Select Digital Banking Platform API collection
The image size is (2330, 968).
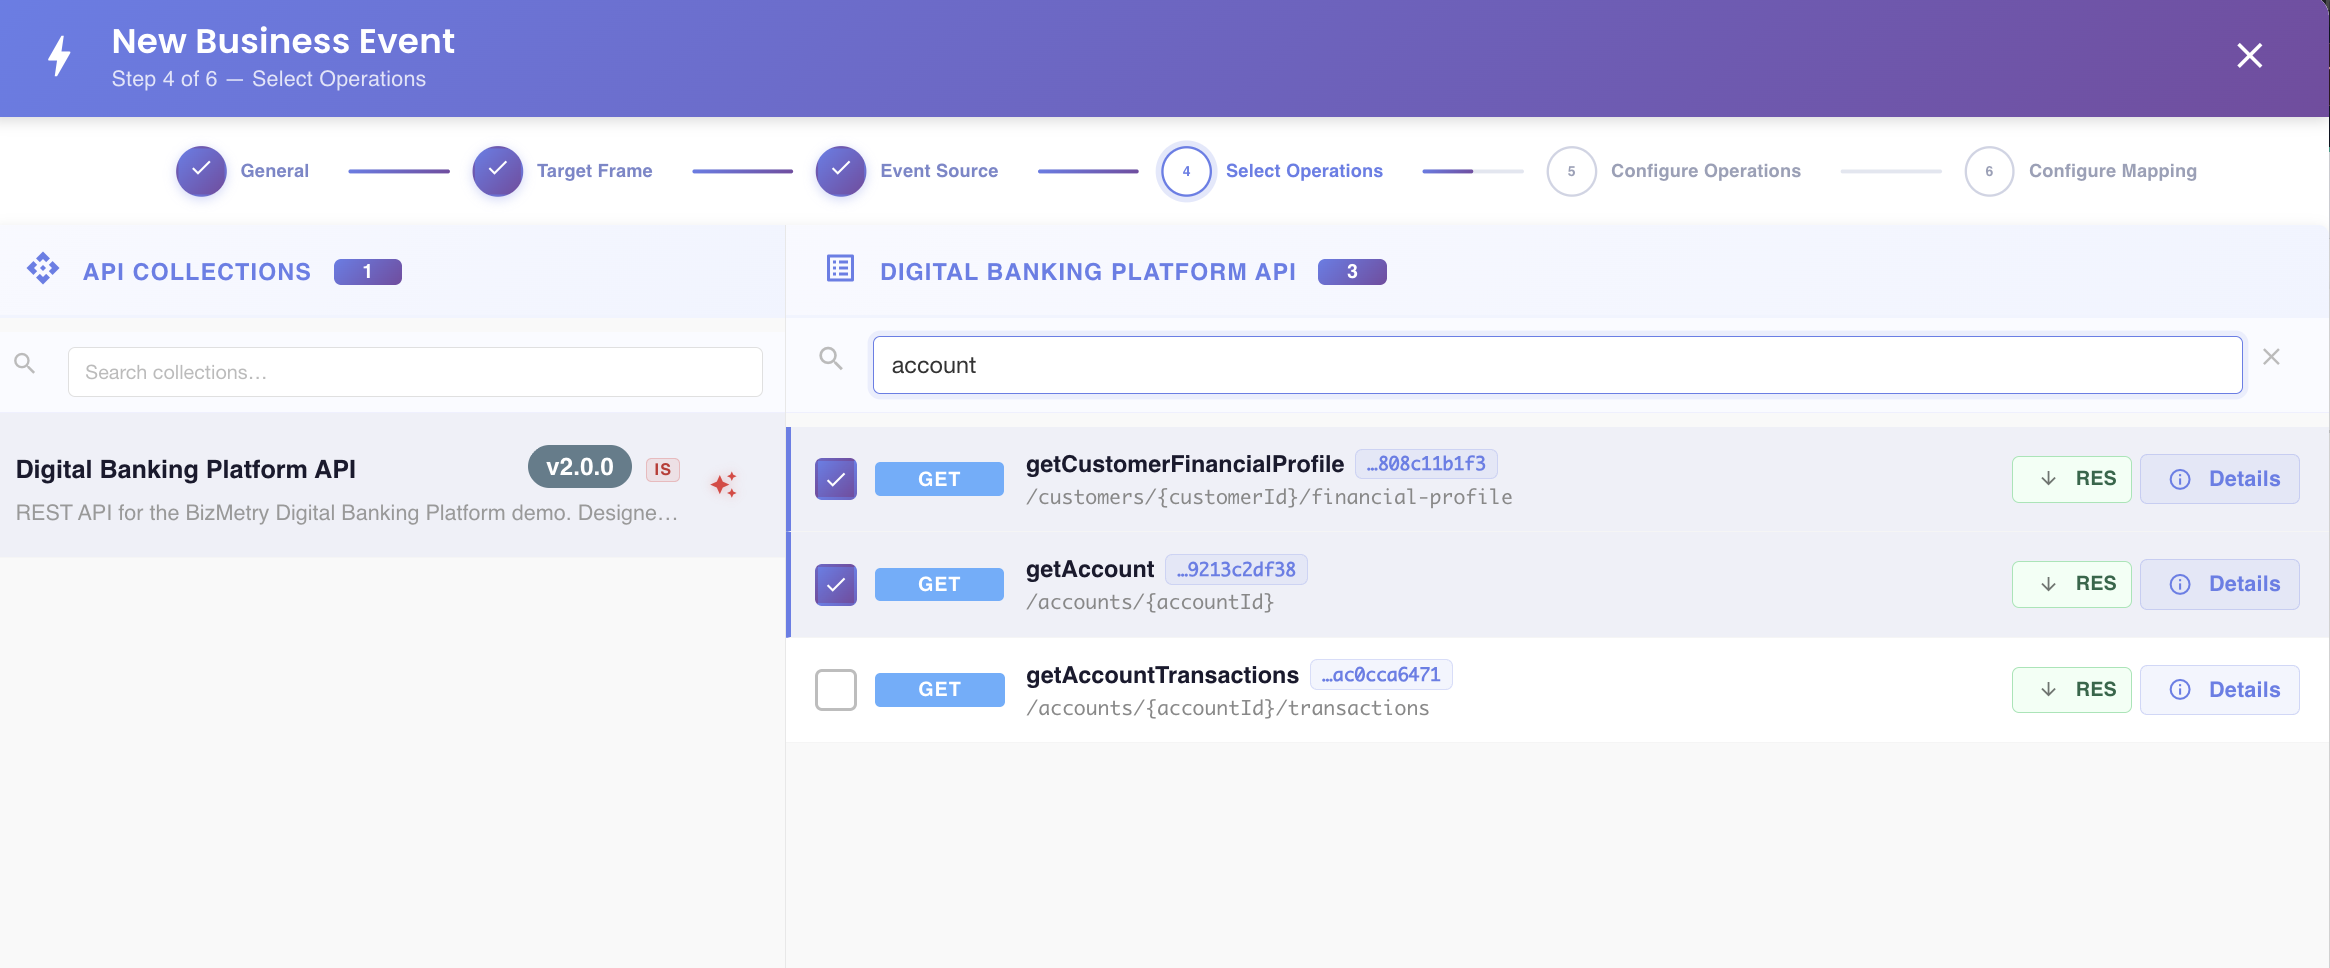coord(393,485)
